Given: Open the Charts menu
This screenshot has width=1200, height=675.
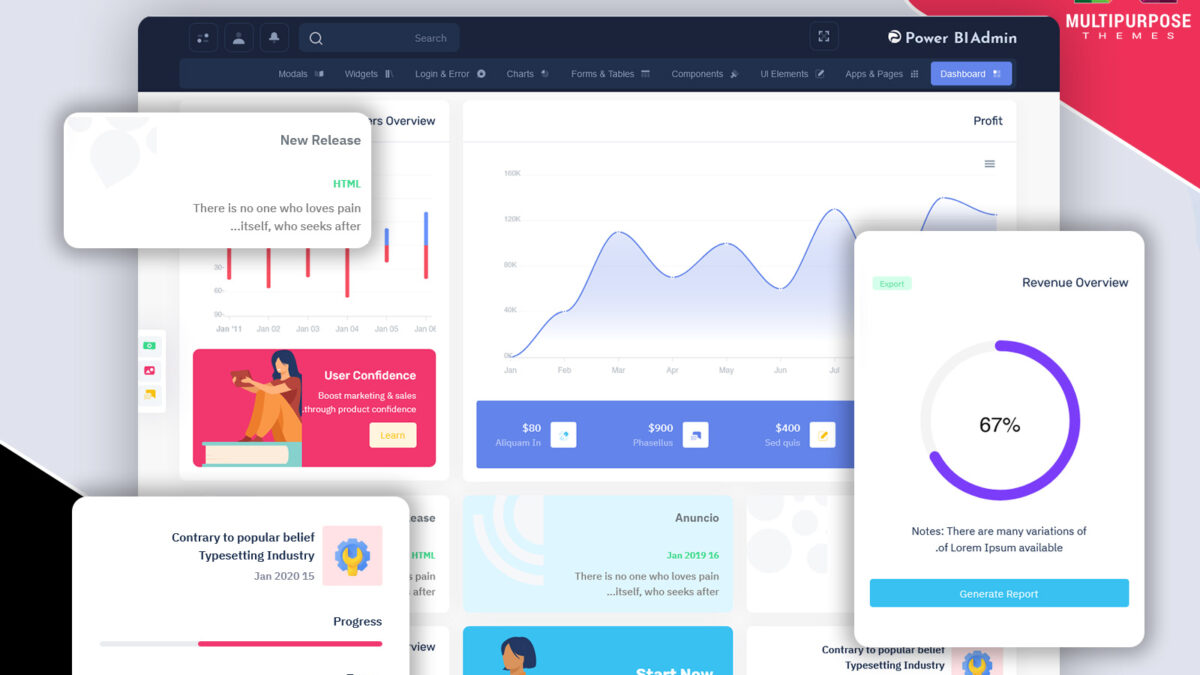Looking at the screenshot, I should tap(527, 74).
